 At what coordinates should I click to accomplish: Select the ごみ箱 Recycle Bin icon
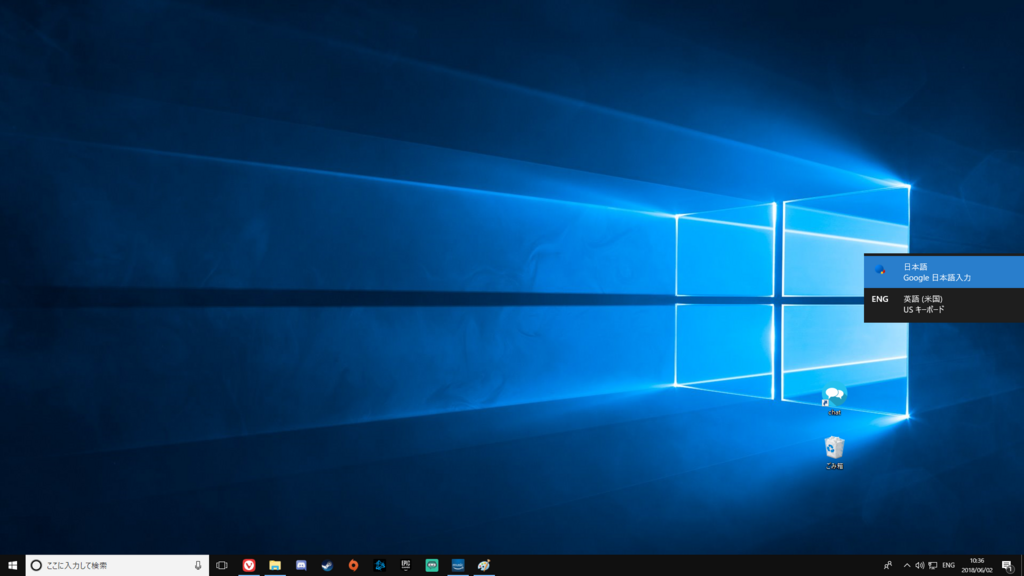(834, 453)
